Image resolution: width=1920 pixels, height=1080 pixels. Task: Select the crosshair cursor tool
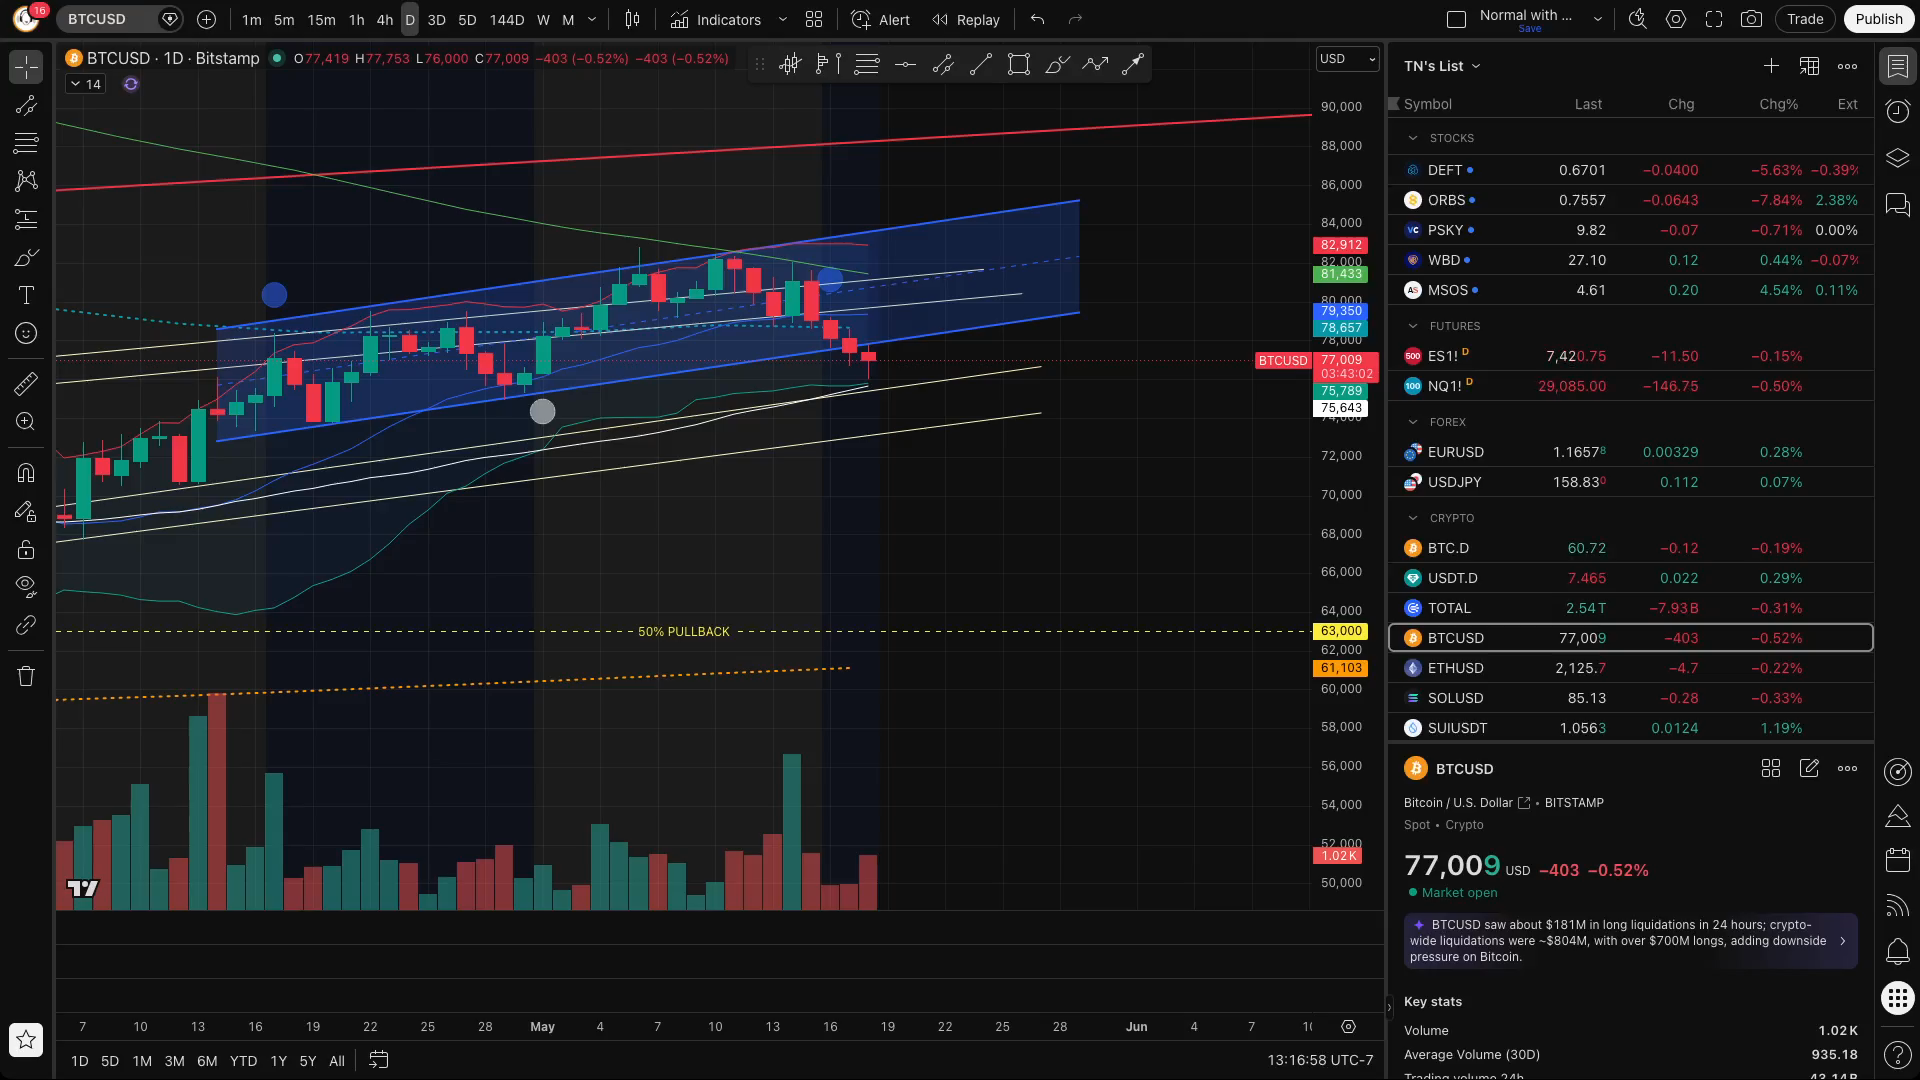click(26, 67)
